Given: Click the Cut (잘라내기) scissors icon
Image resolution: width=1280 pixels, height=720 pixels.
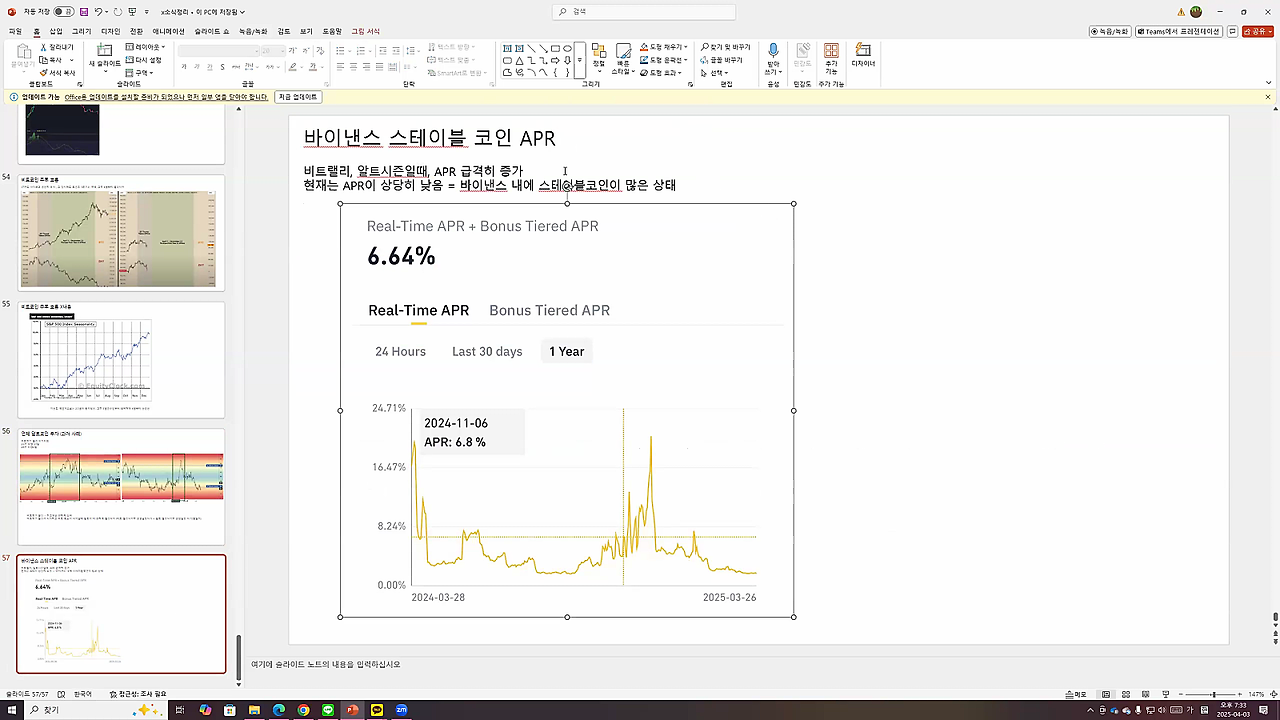Looking at the screenshot, I should click(43, 47).
